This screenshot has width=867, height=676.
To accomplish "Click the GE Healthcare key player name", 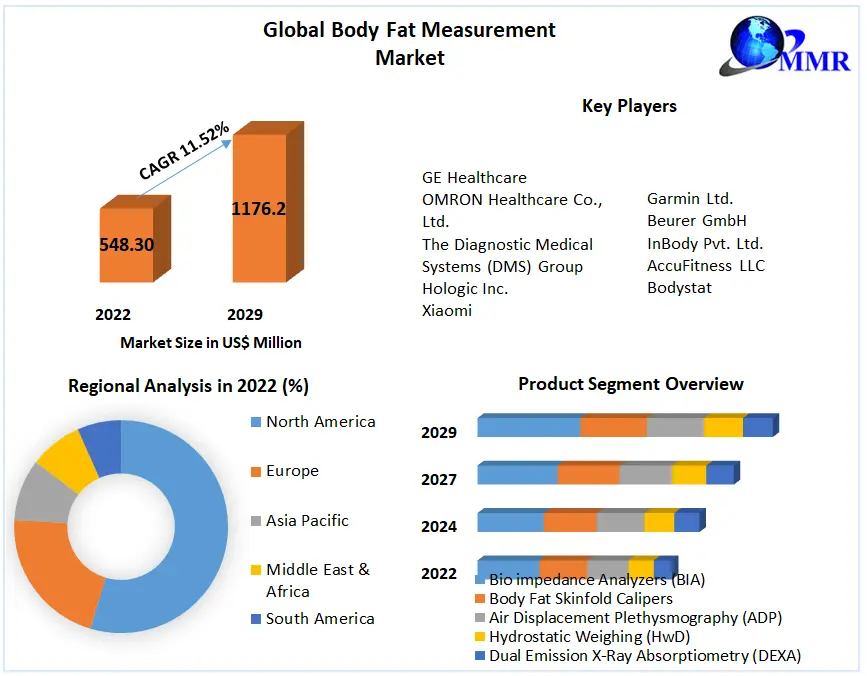I will click(x=474, y=178).
